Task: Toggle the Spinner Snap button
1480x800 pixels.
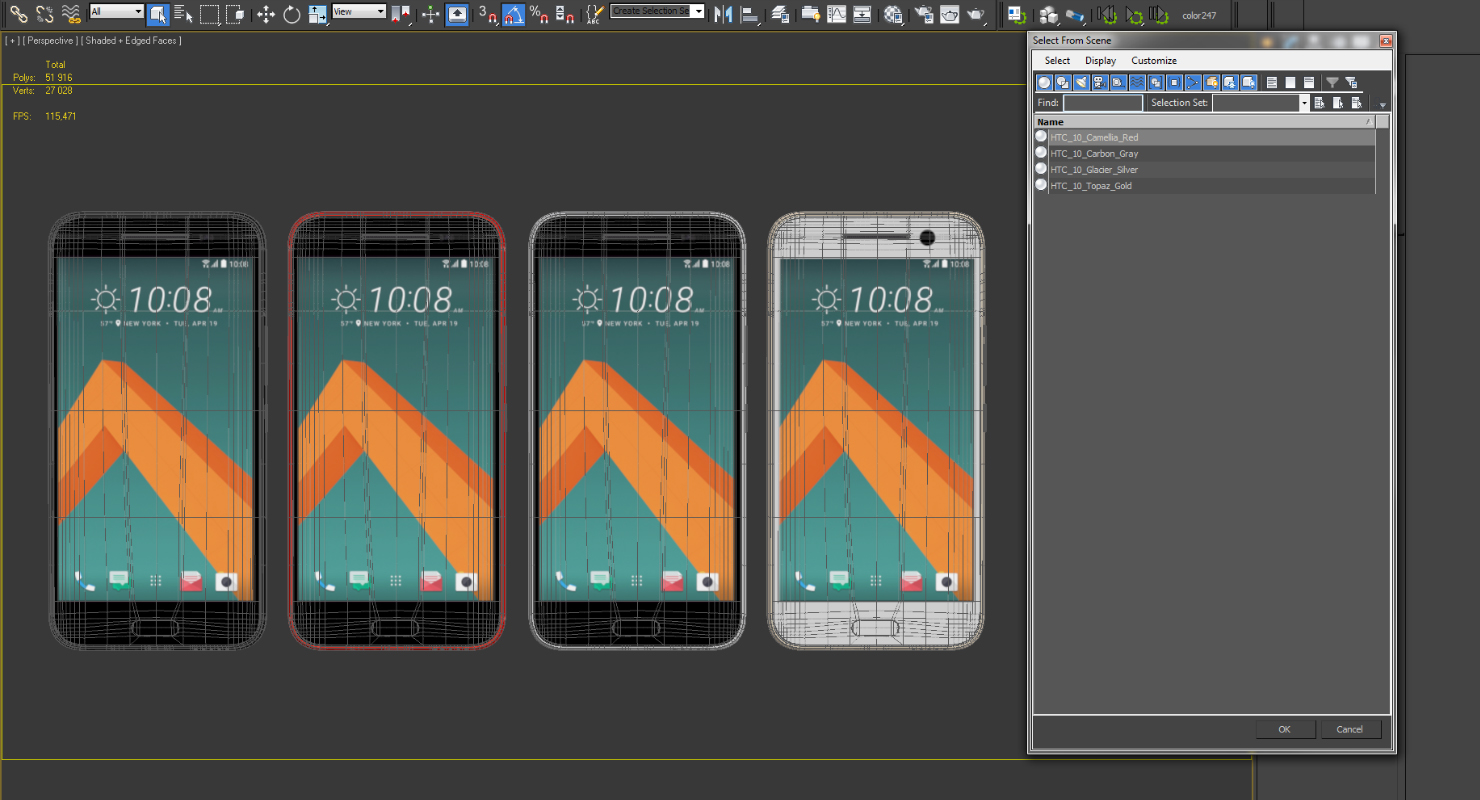Action: click(x=564, y=14)
